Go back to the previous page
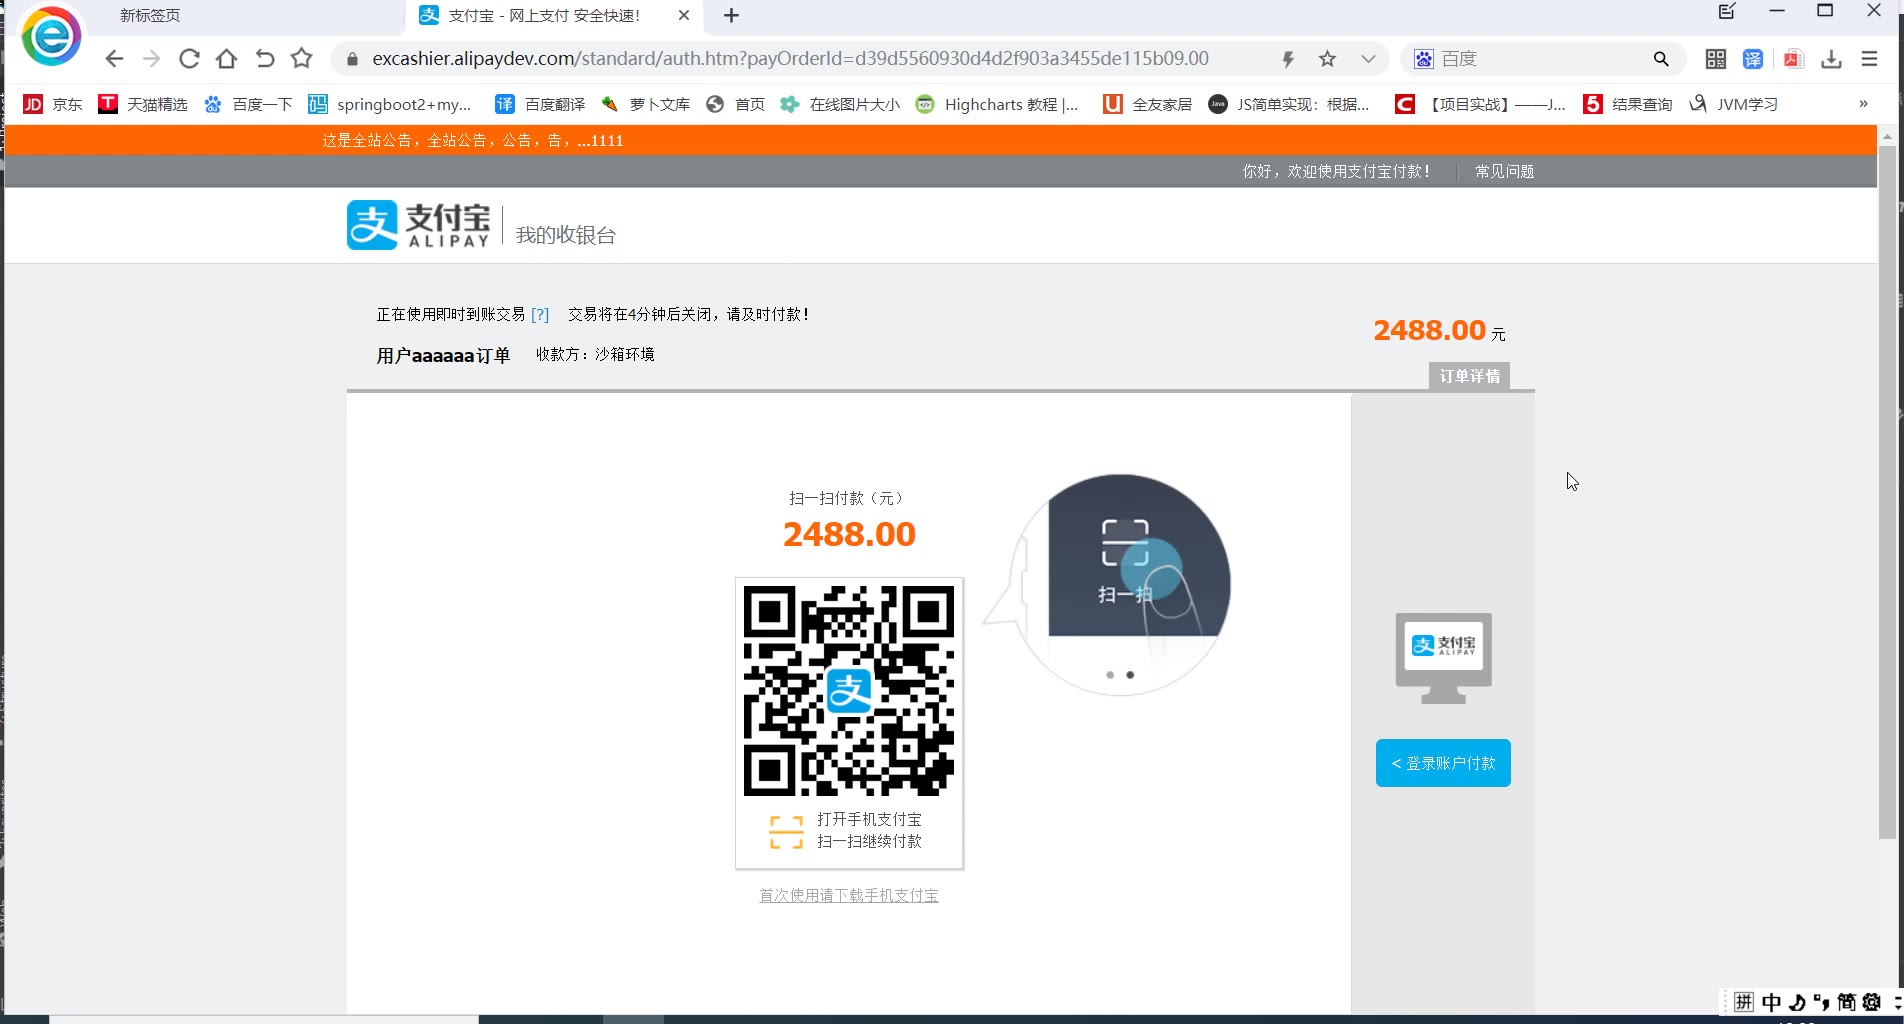 (x=114, y=59)
